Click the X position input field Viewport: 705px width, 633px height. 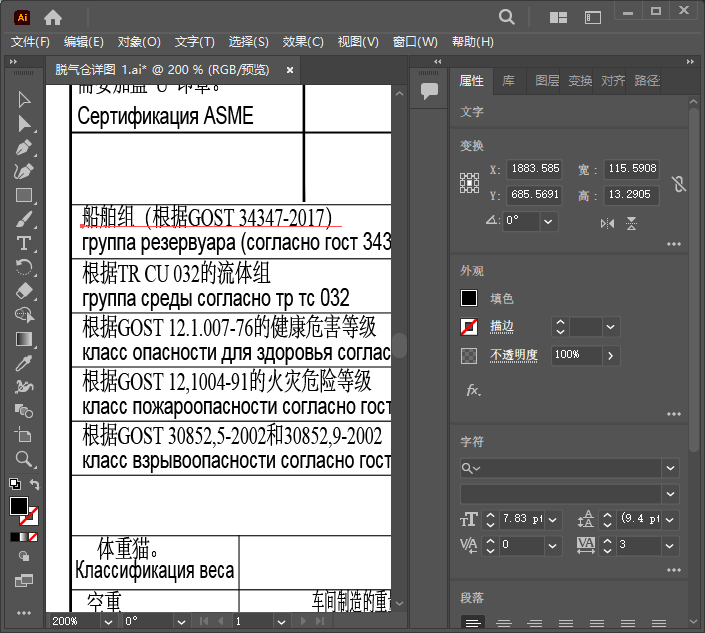pyautogui.click(x=535, y=169)
